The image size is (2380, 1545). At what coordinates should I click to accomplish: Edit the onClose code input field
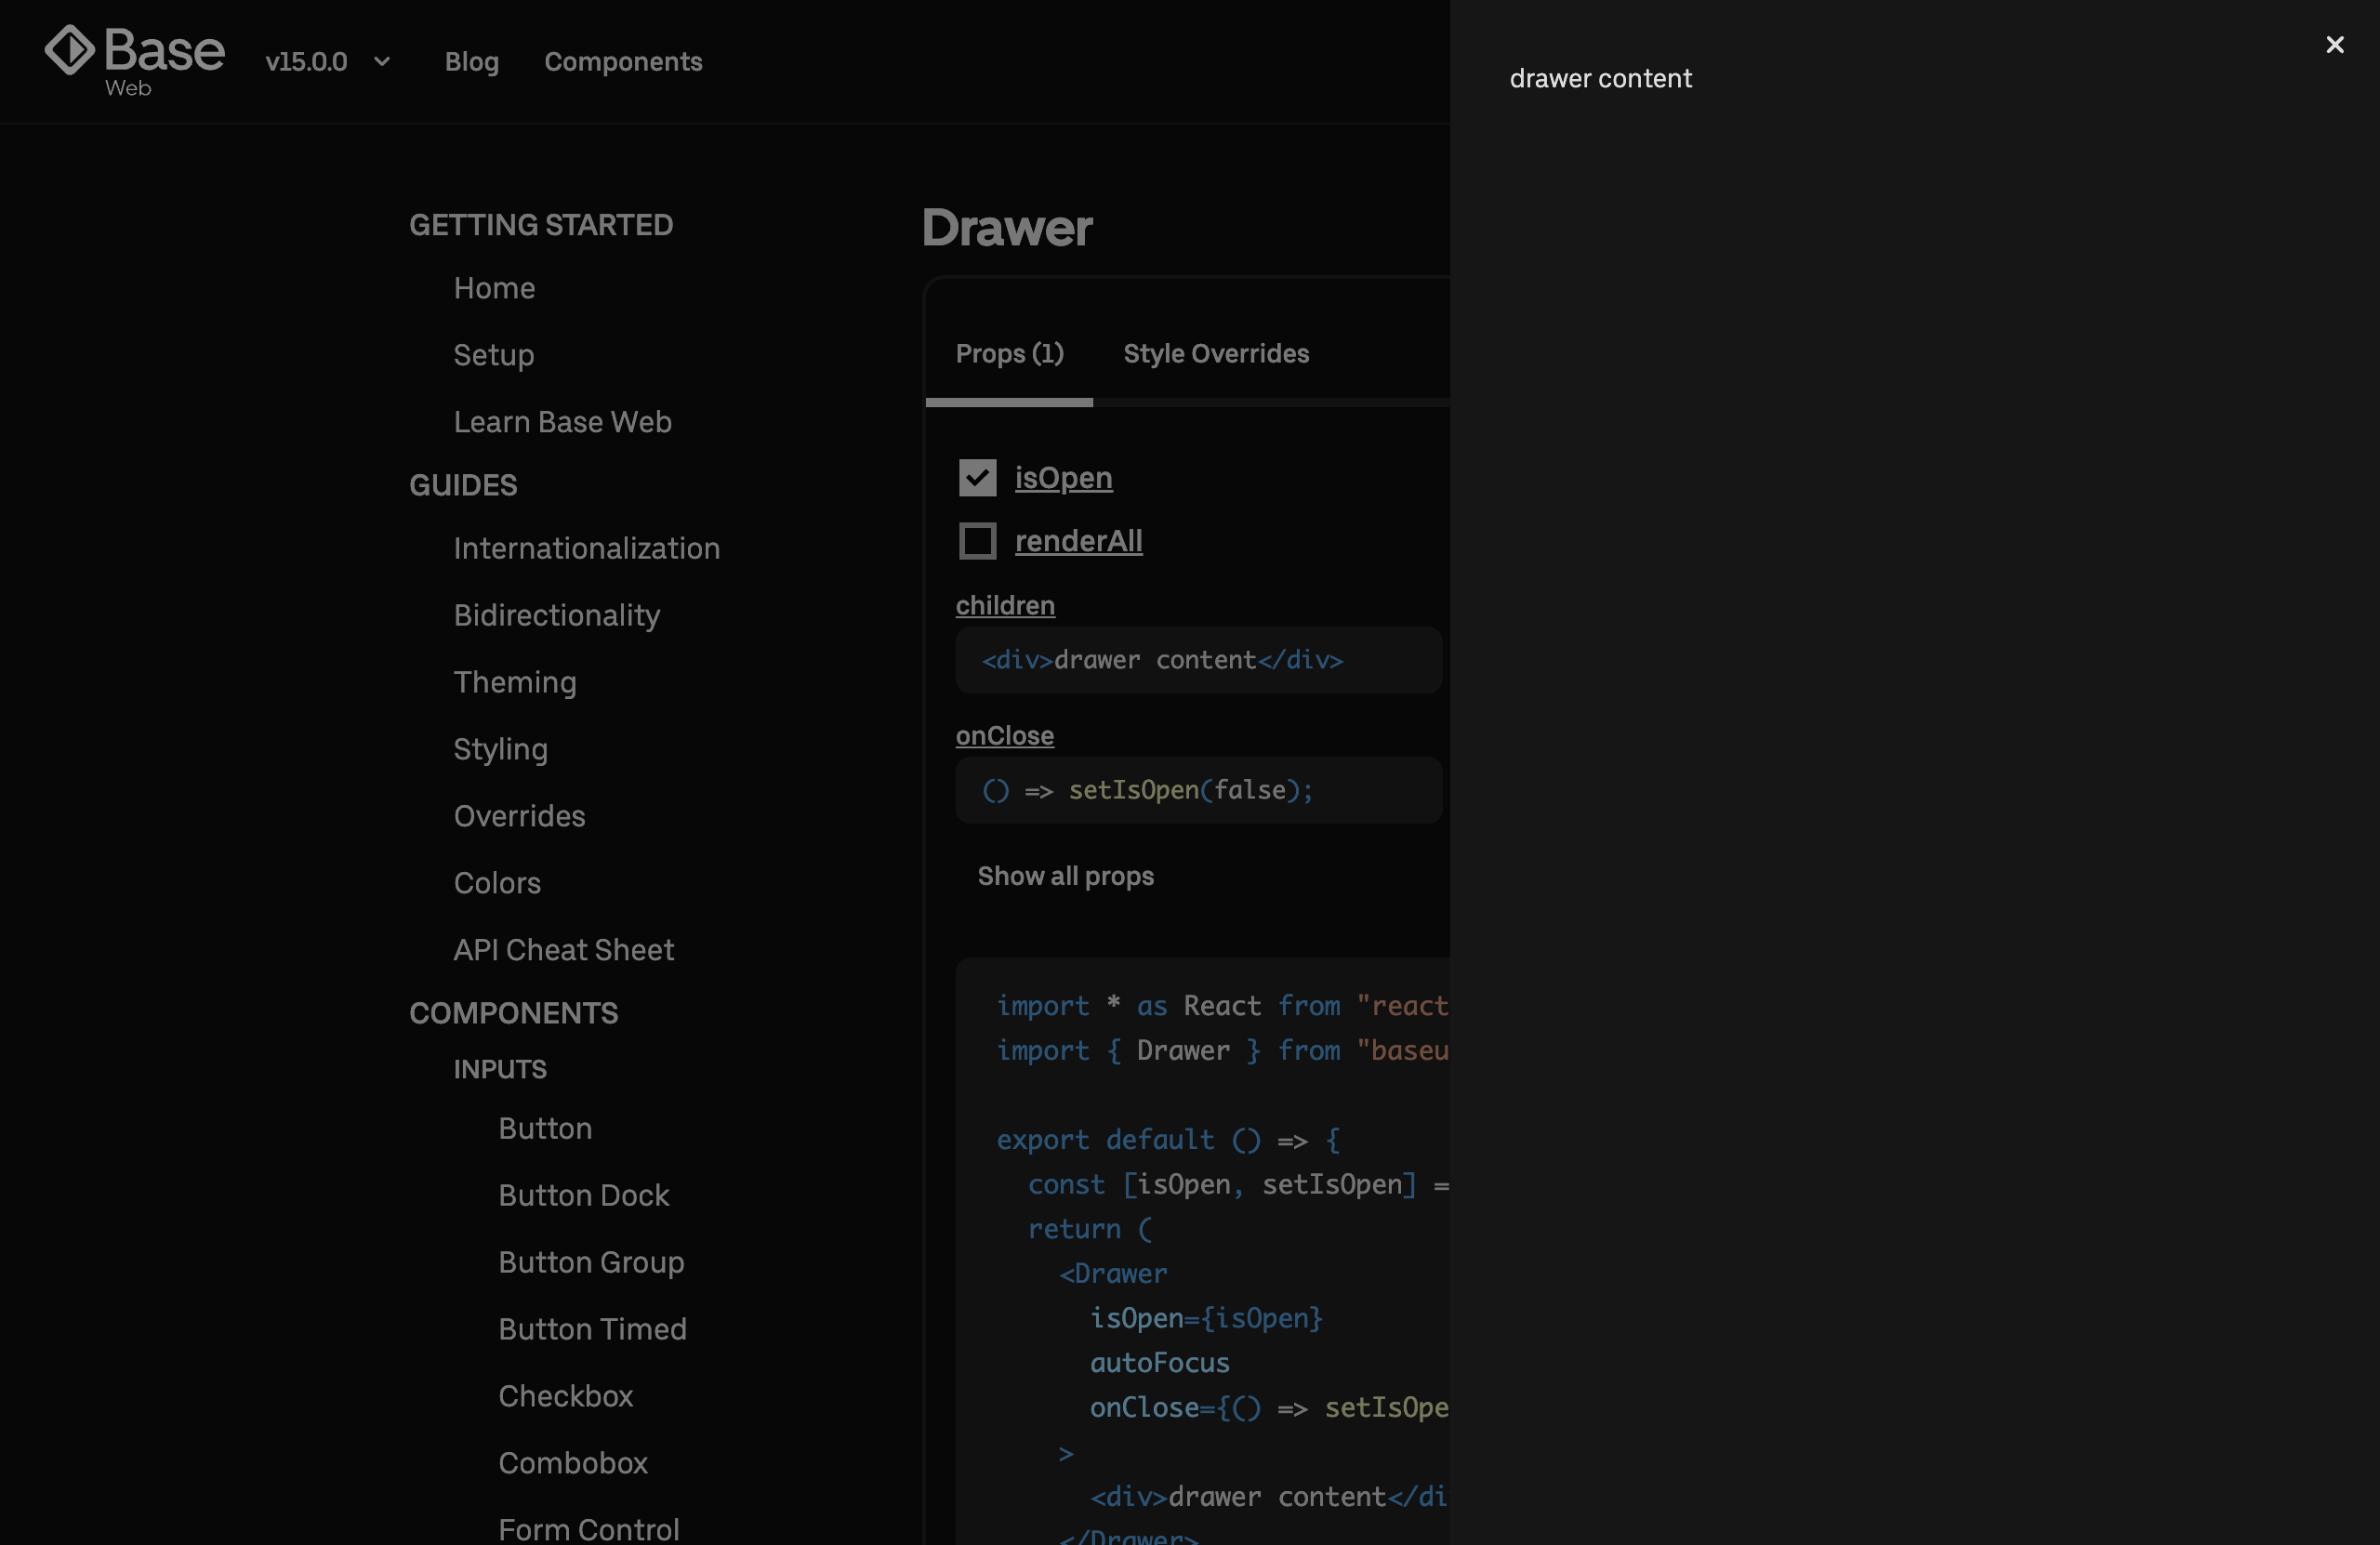pyautogui.click(x=1198, y=790)
